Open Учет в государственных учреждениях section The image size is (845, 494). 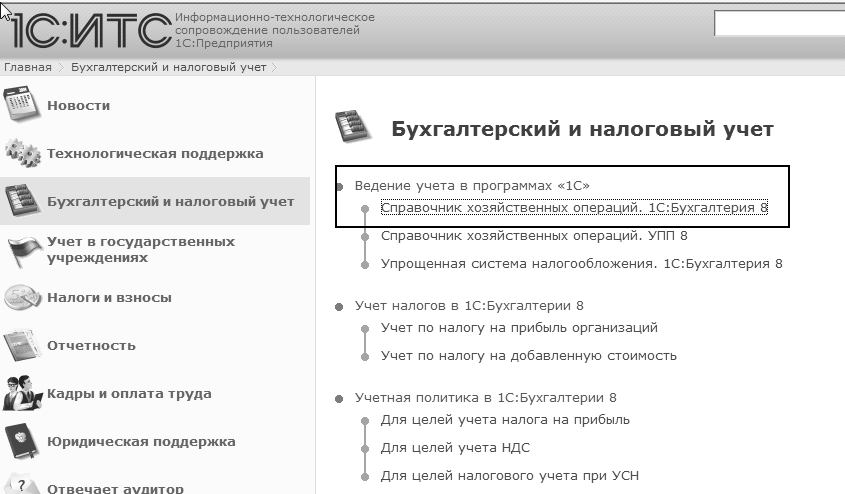point(141,249)
